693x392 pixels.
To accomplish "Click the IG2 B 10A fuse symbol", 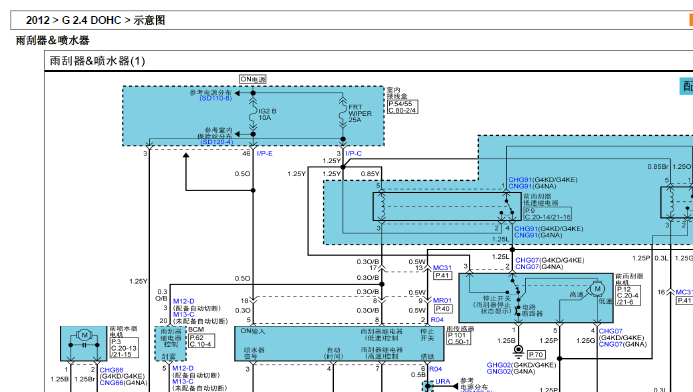I will [253, 114].
